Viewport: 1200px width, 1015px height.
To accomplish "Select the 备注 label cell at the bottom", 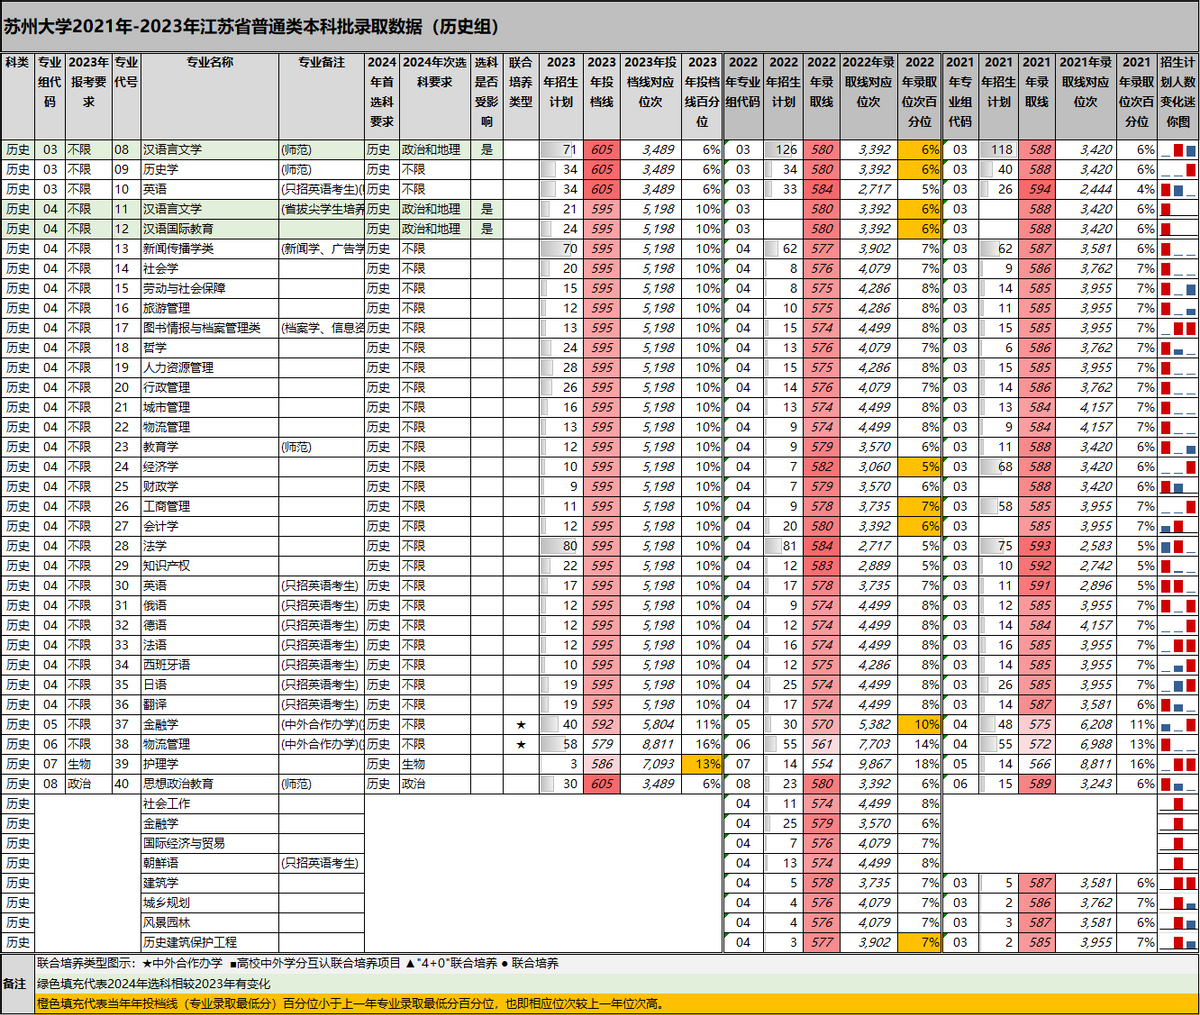I will tap(17, 984).
